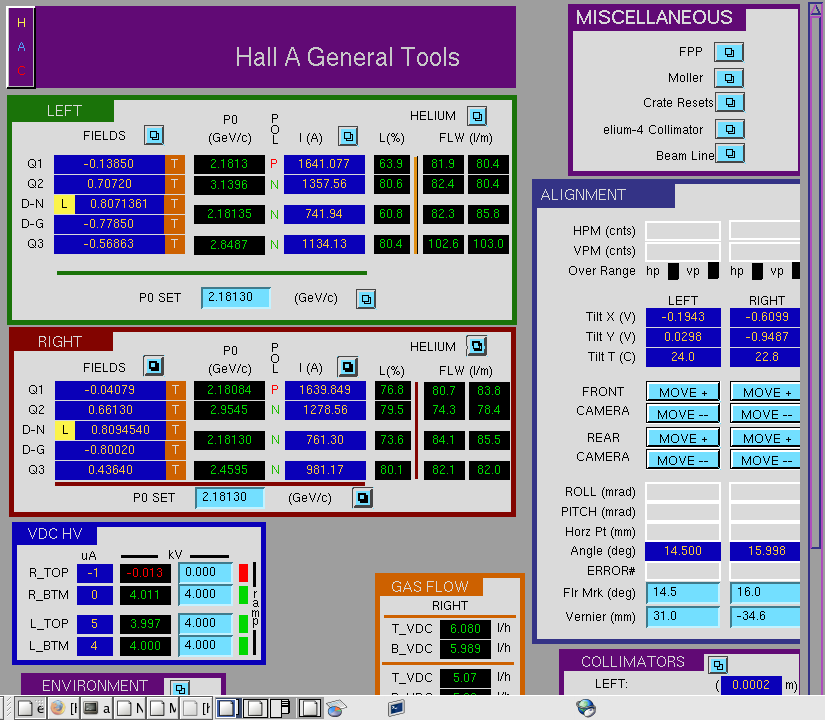The height and width of the screenshot is (720, 825).
Task: Click REAR CAMERA LEFT MOVE + button
Action: click(683, 438)
